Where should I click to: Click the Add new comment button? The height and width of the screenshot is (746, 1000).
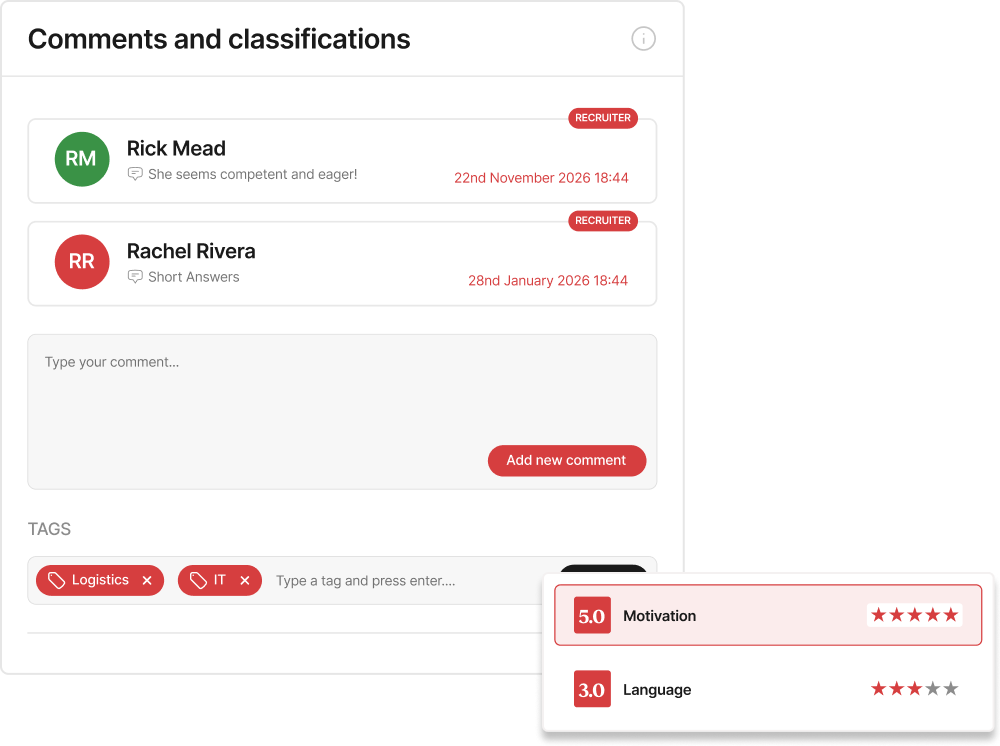click(x=566, y=460)
